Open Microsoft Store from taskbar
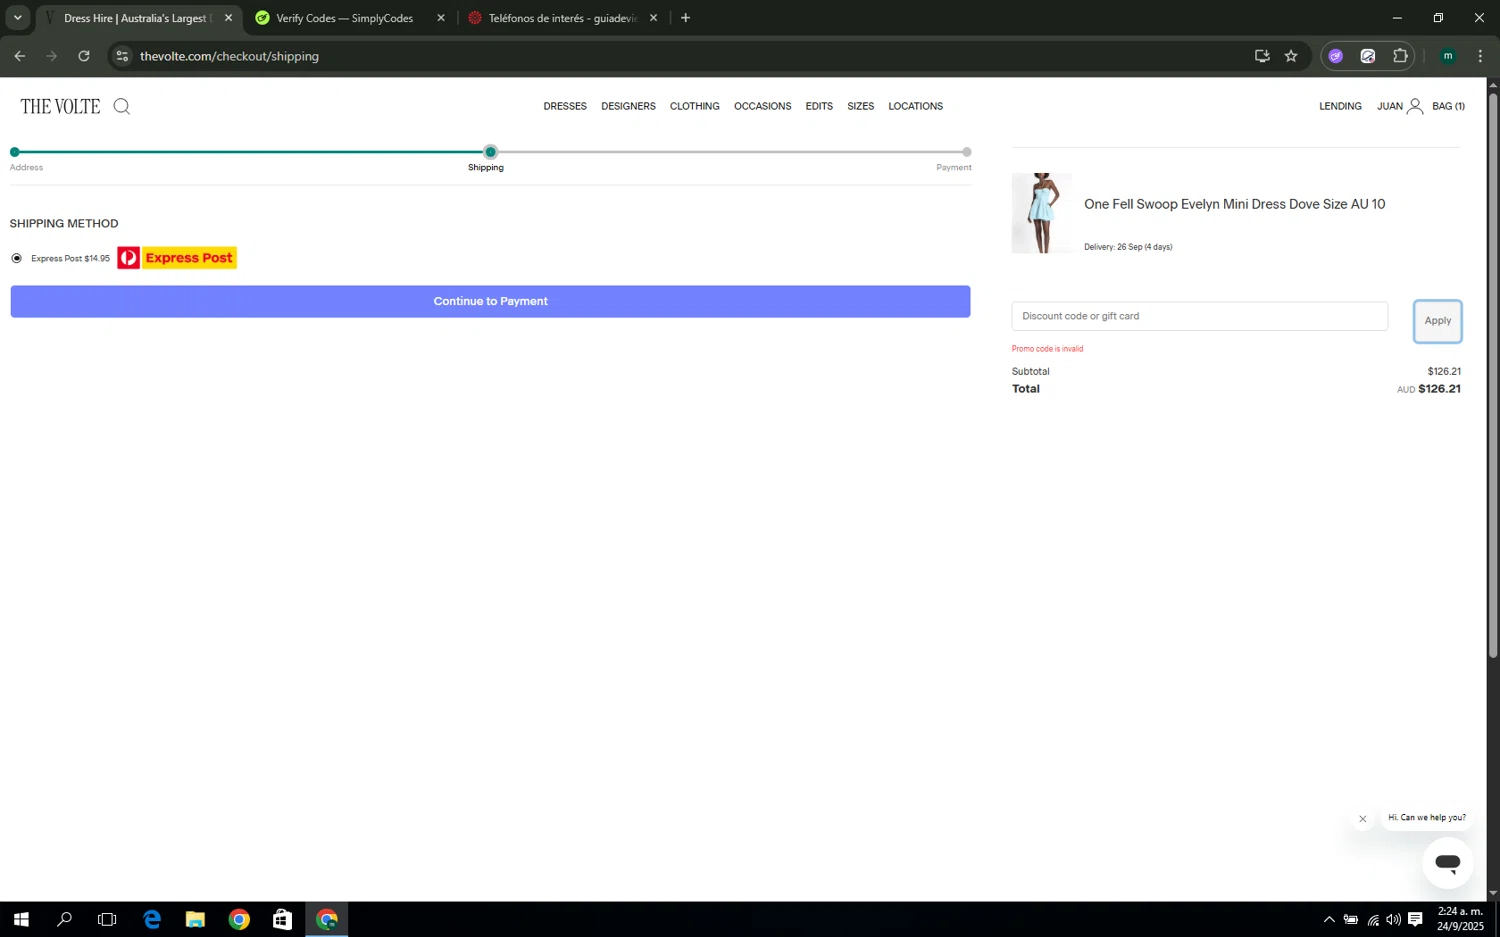1500x937 pixels. point(282,919)
